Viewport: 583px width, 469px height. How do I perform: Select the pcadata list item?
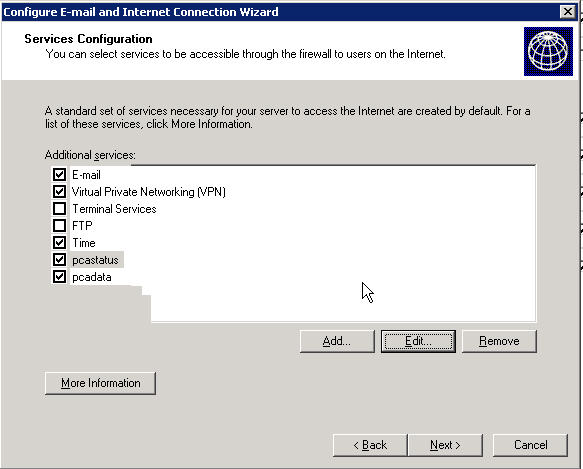[x=92, y=277]
